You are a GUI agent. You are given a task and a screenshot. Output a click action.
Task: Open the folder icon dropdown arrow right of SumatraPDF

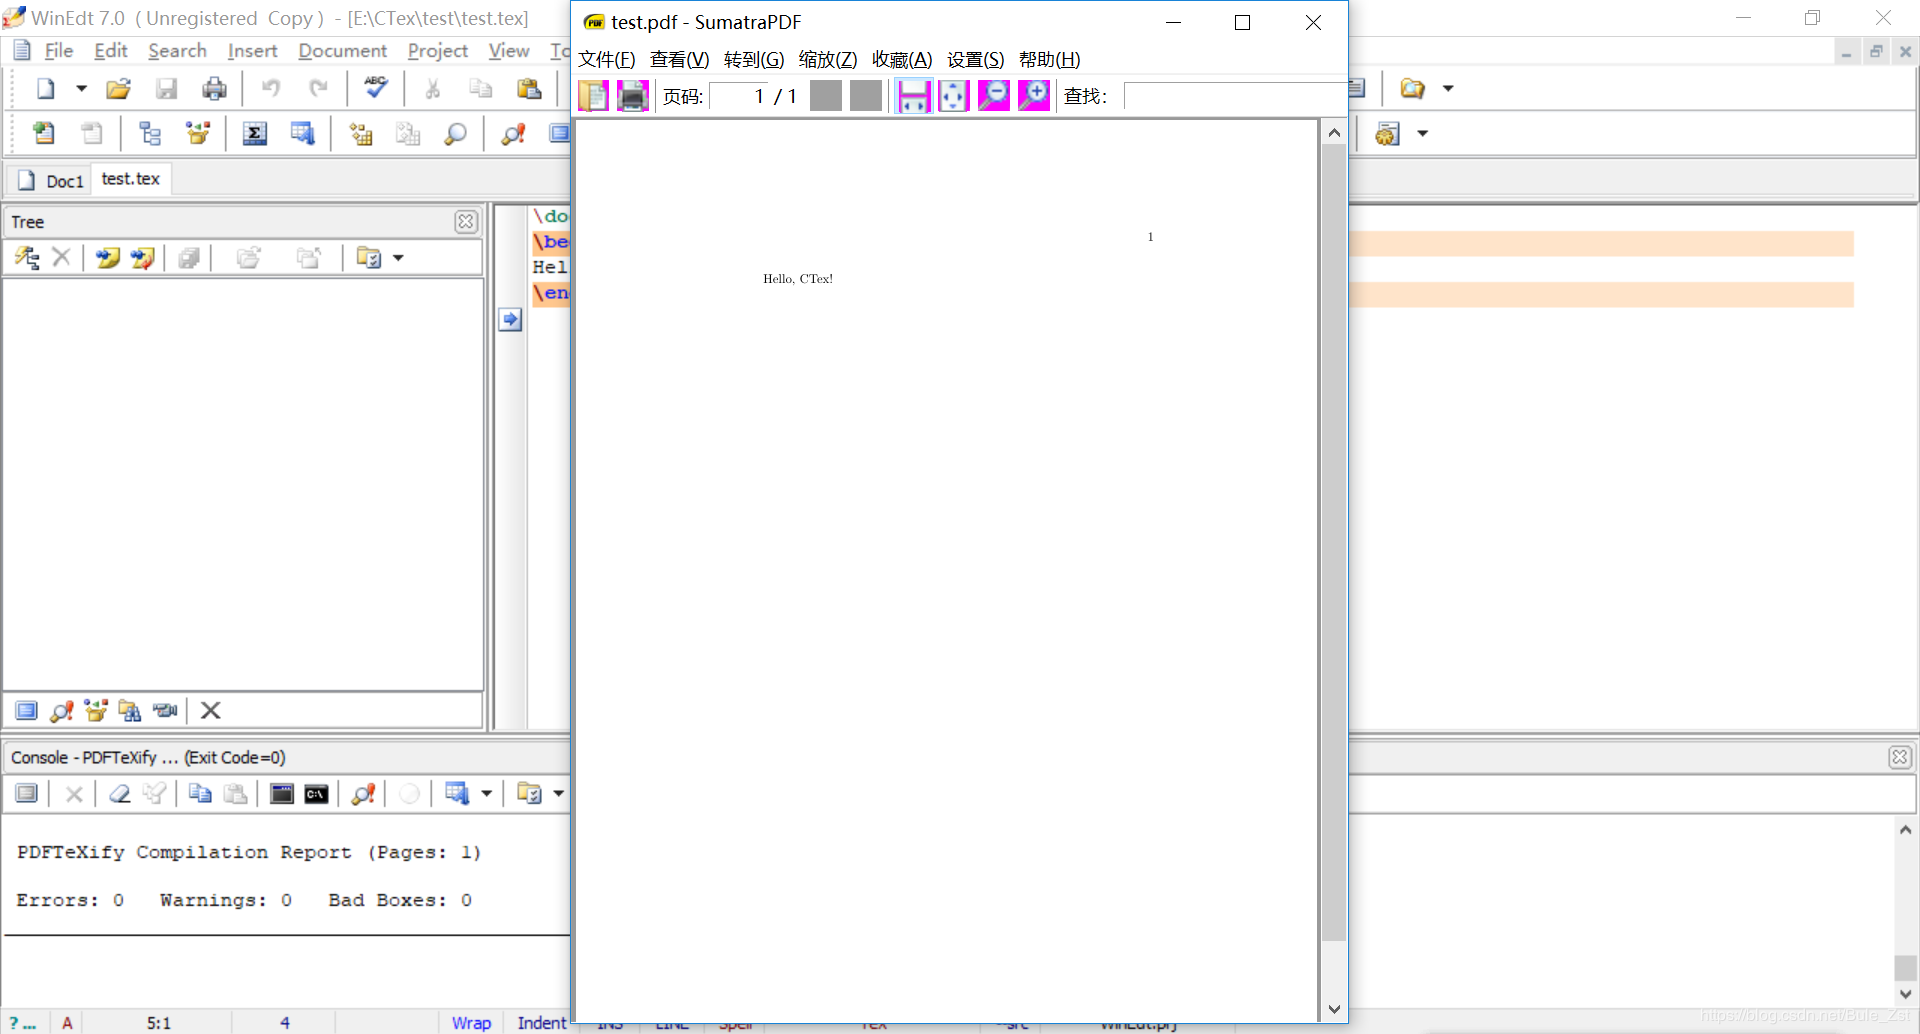tap(1448, 89)
